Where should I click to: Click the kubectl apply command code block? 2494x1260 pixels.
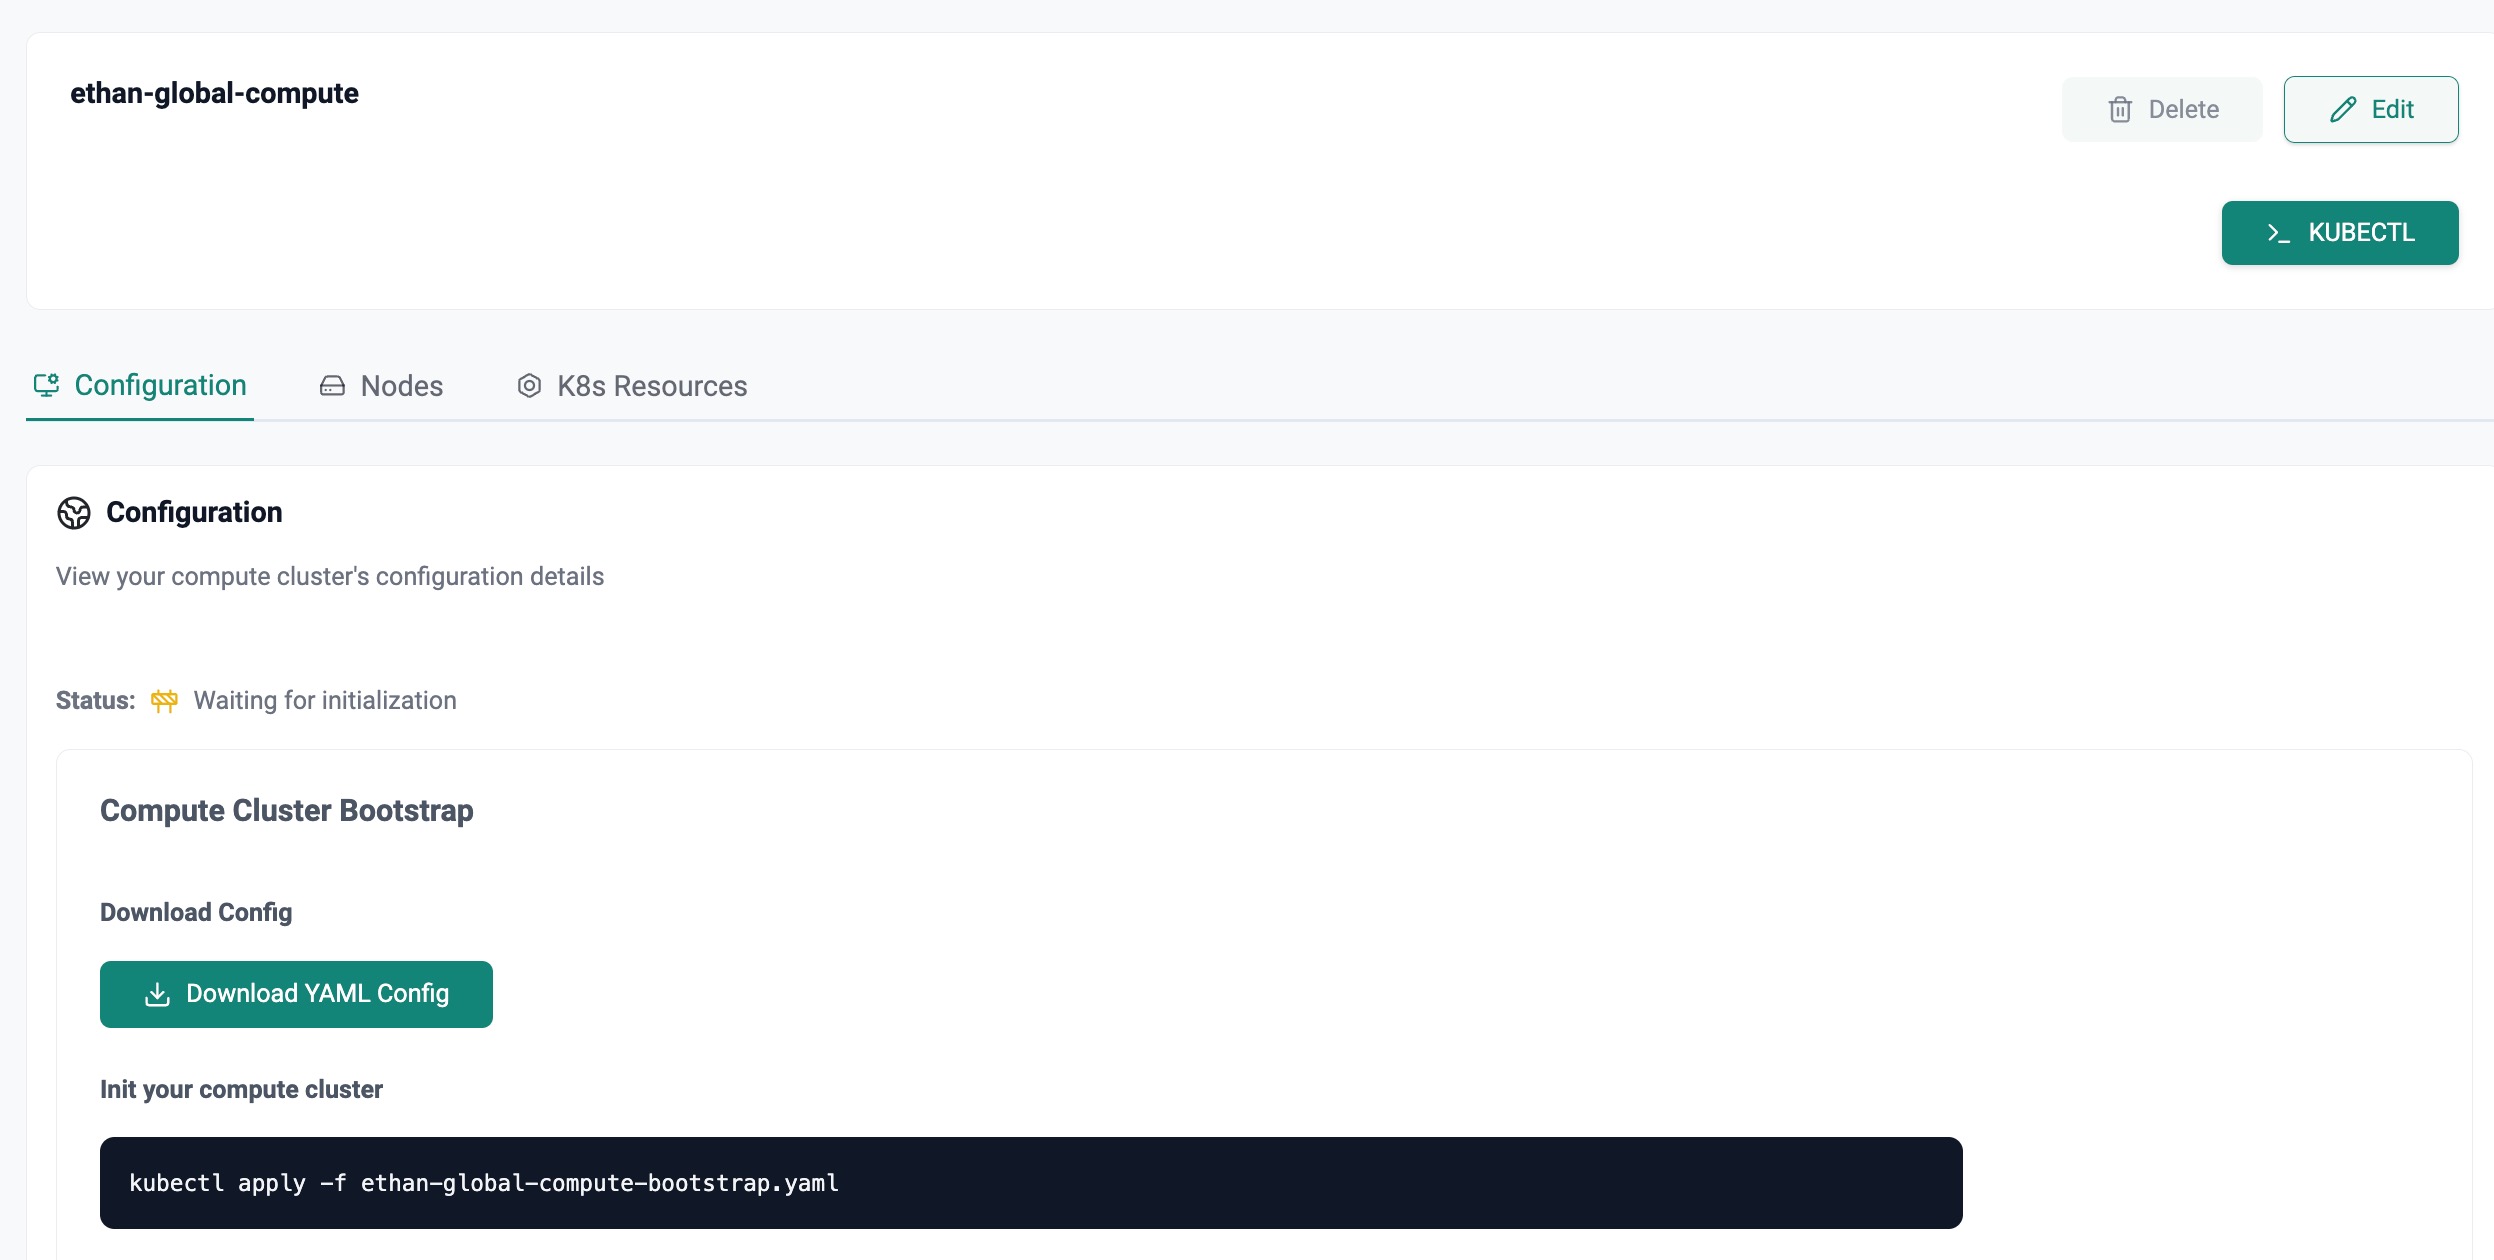(x=1030, y=1183)
